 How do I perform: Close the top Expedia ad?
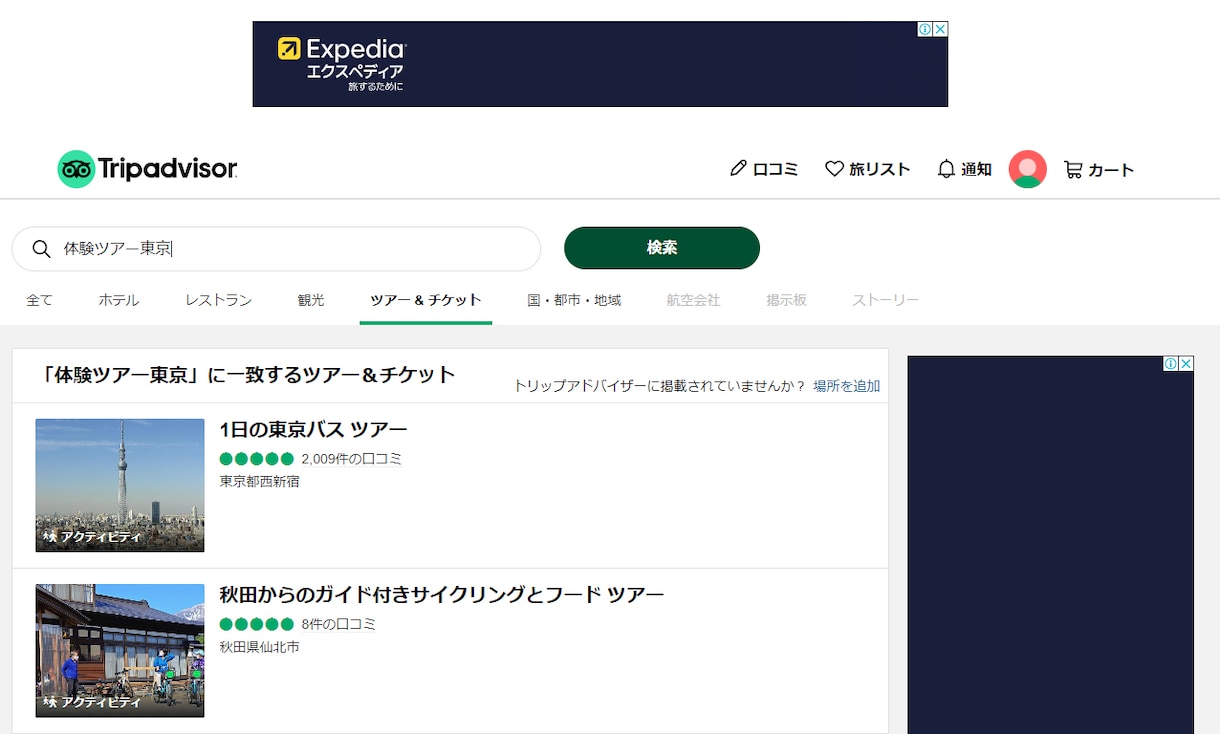940,29
